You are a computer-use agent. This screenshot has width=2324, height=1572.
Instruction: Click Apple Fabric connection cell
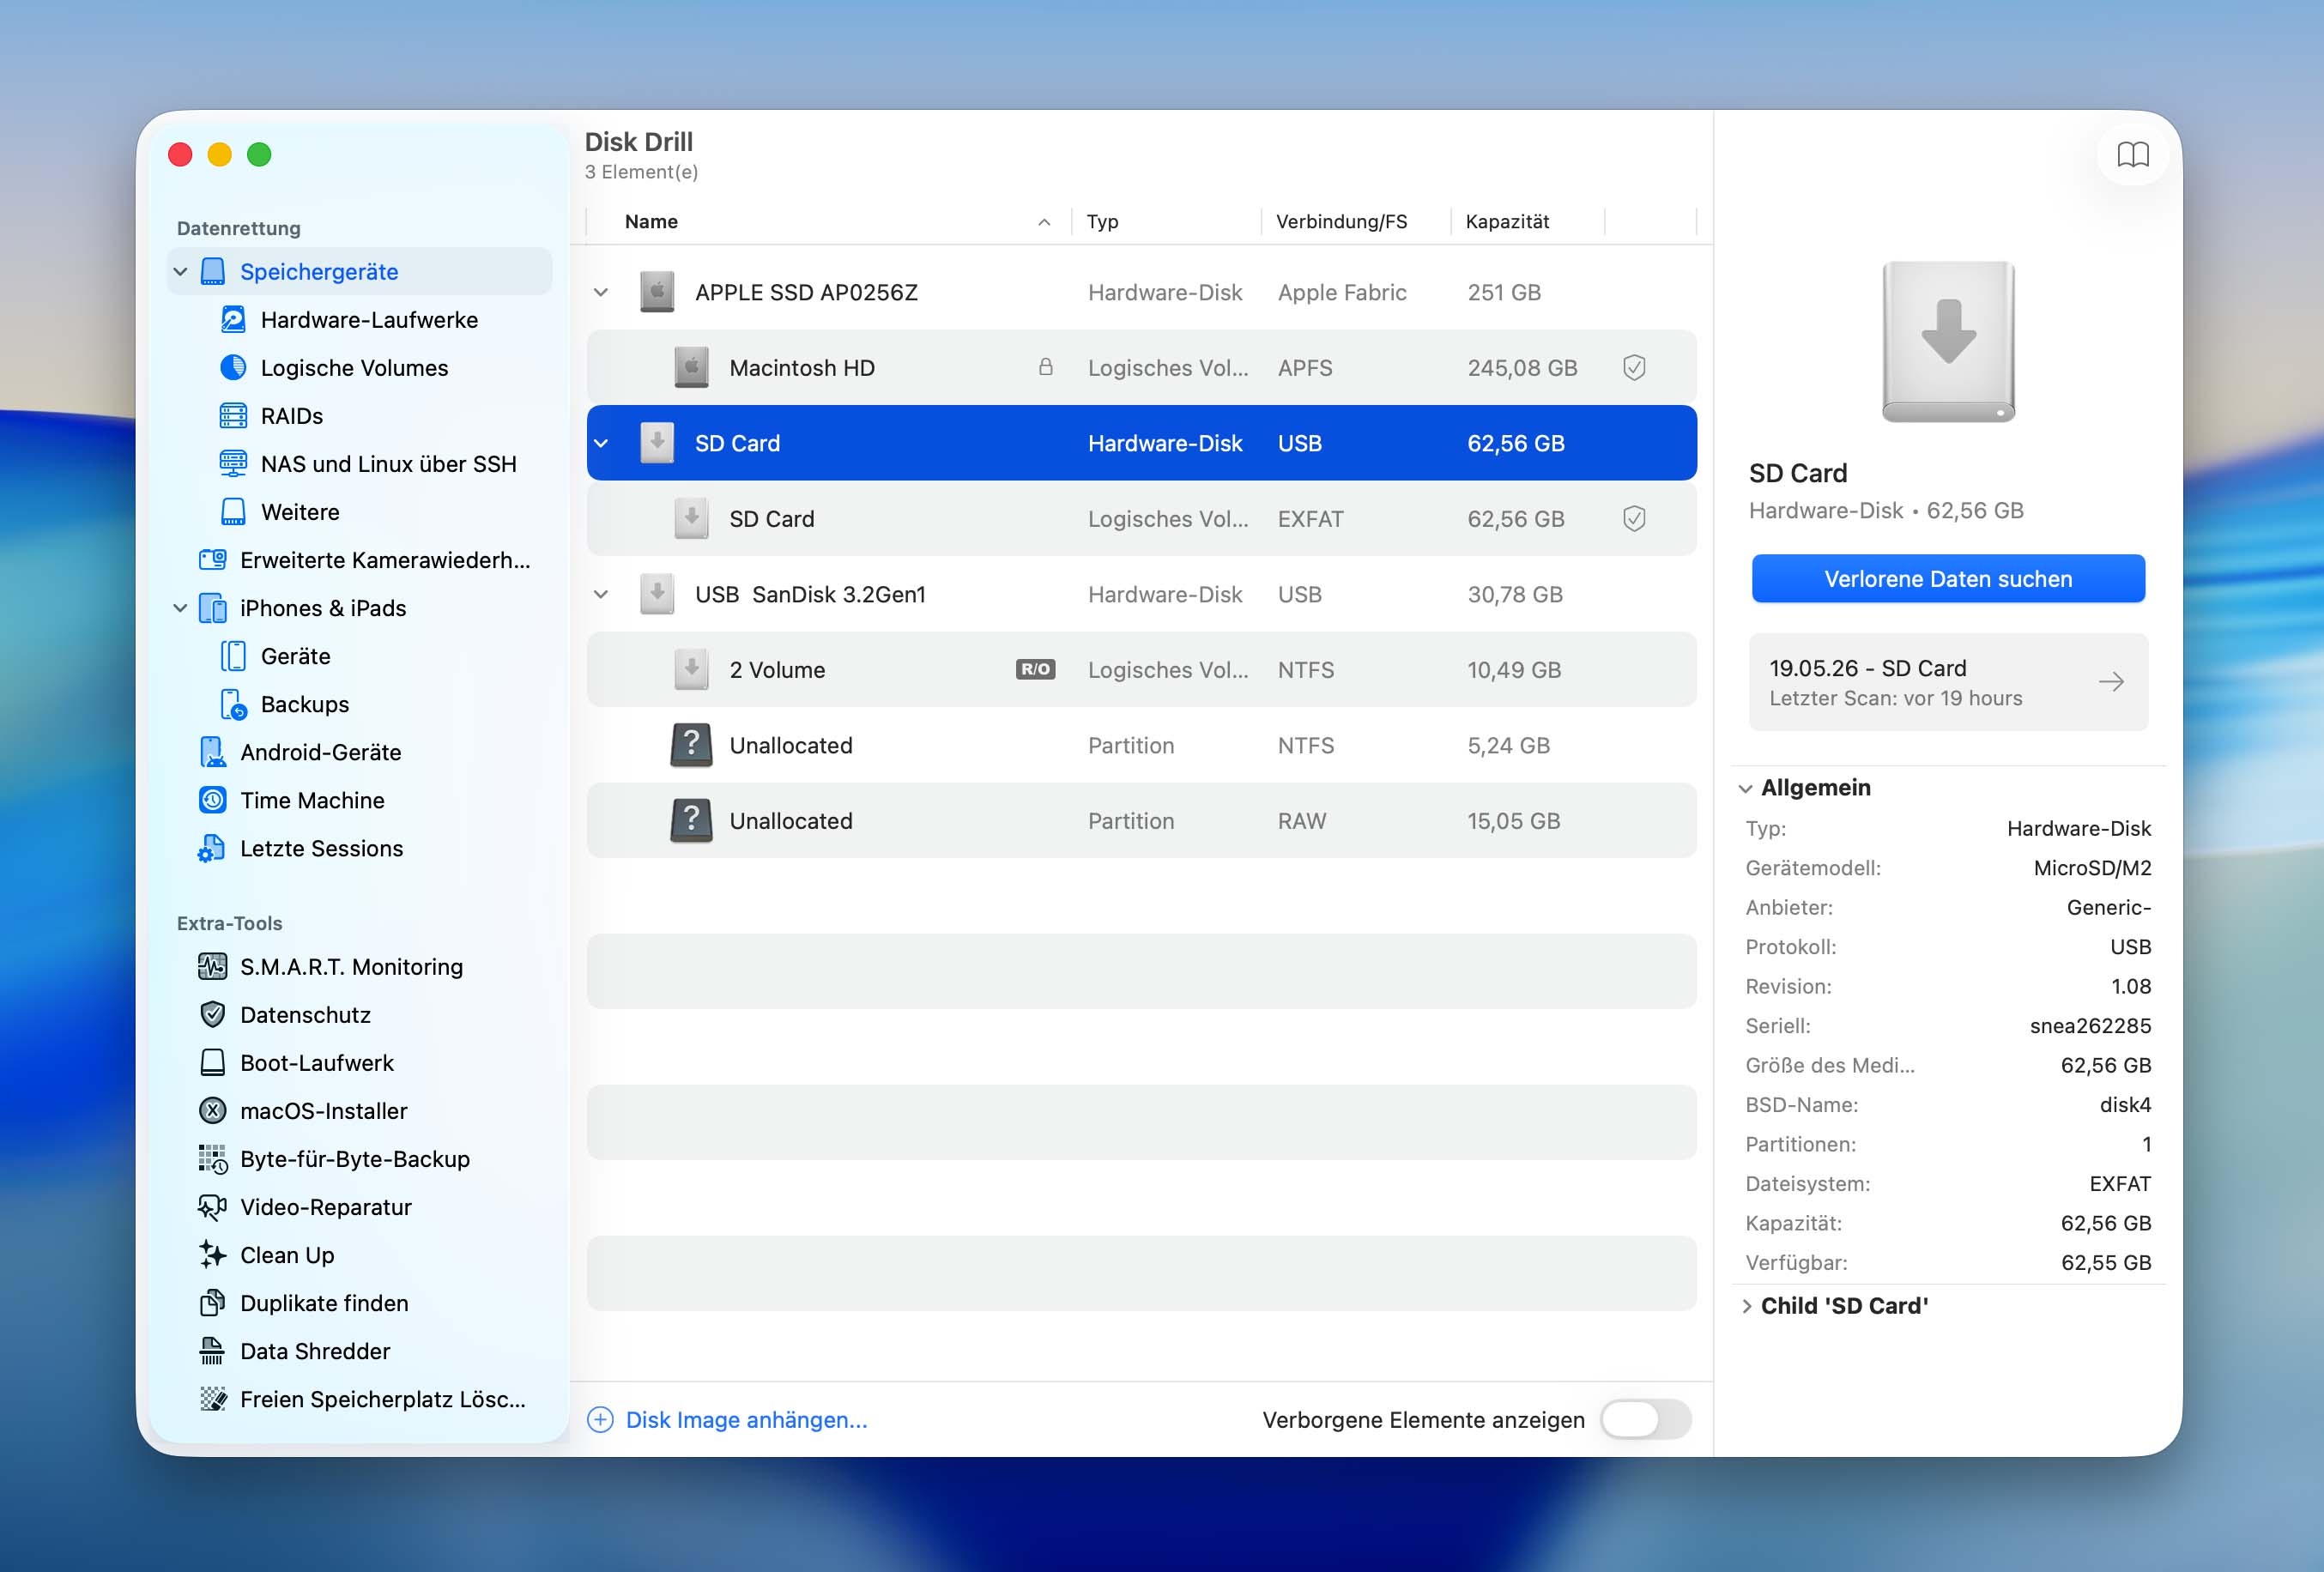coord(1342,293)
